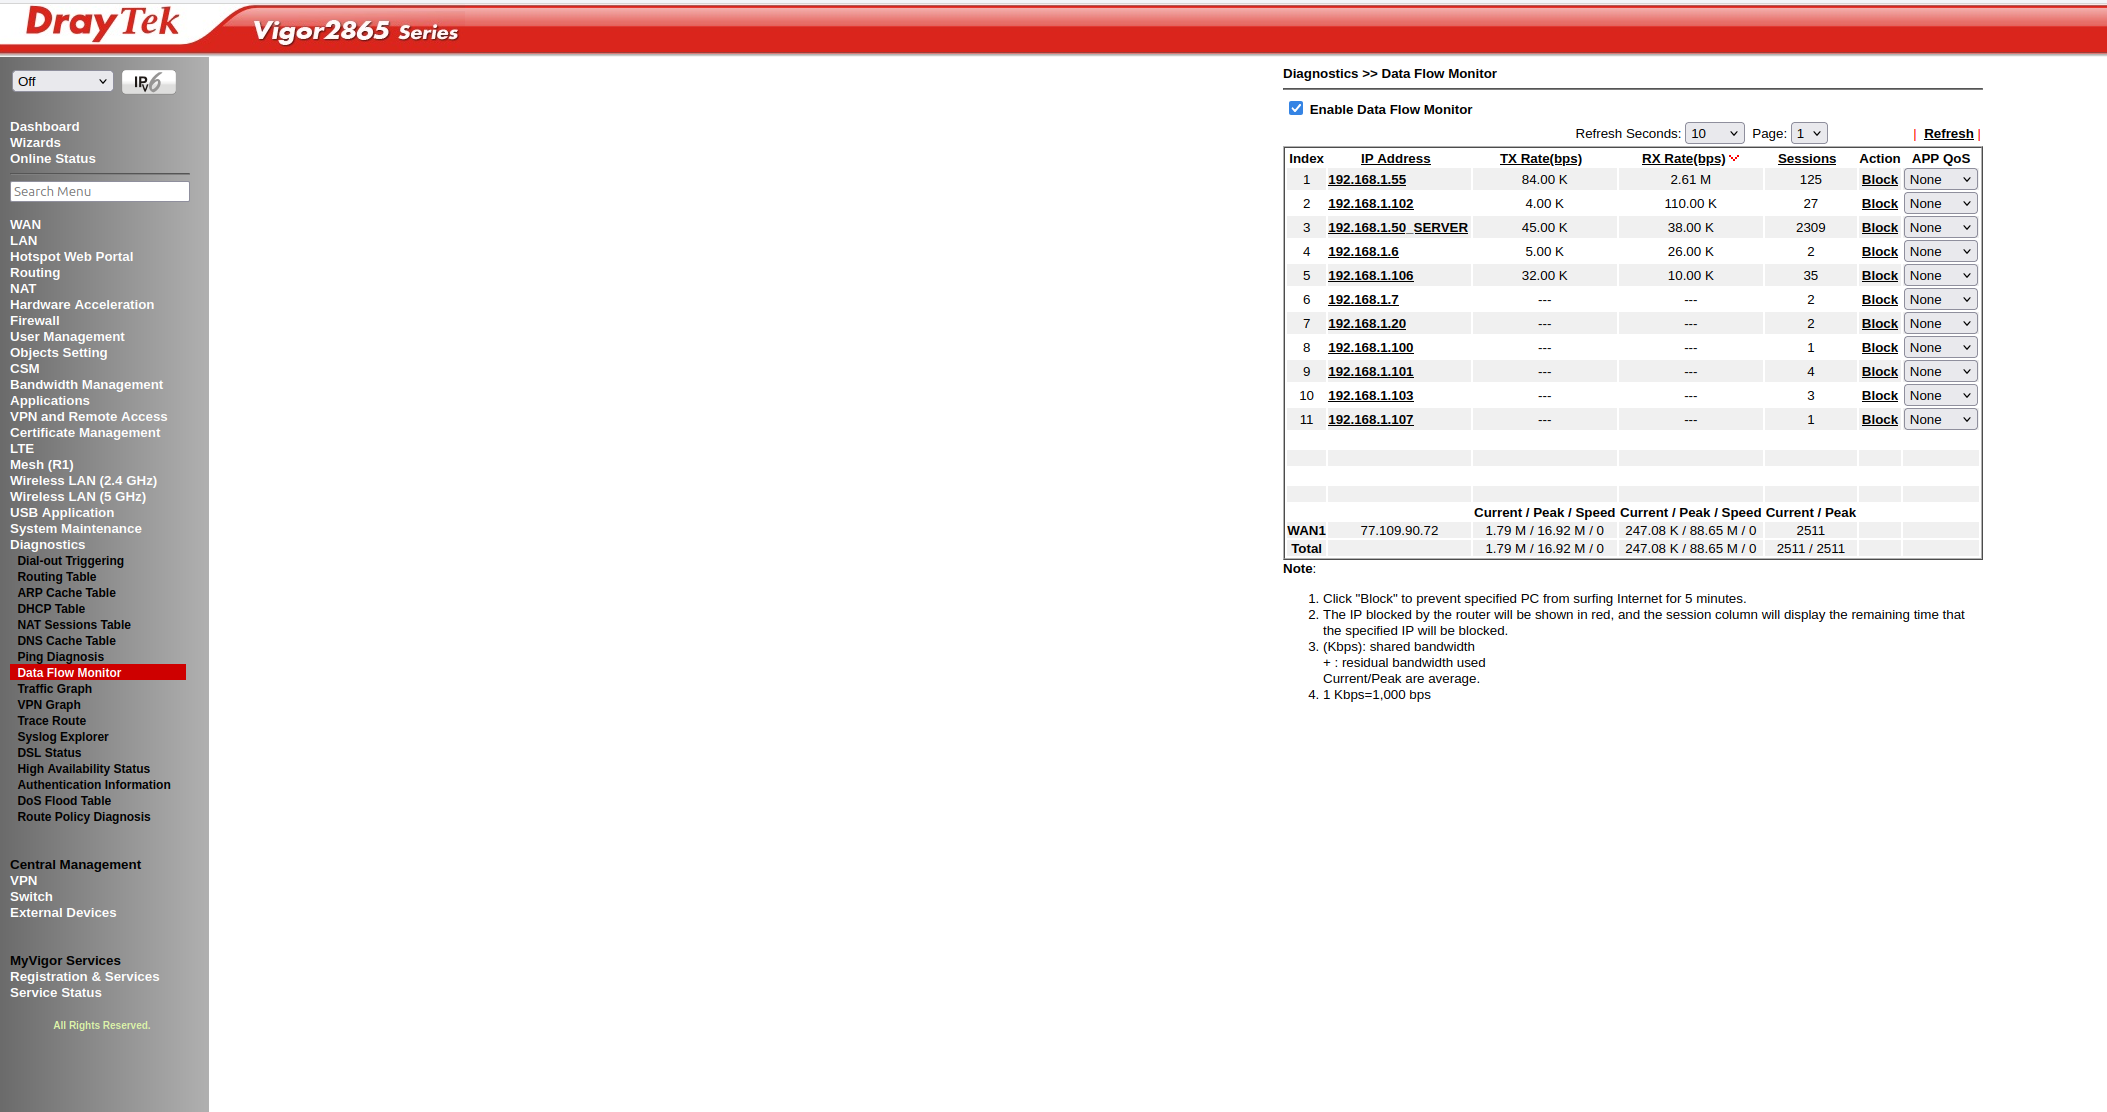
Task: Click the DrayTek logo
Action: (x=102, y=24)
